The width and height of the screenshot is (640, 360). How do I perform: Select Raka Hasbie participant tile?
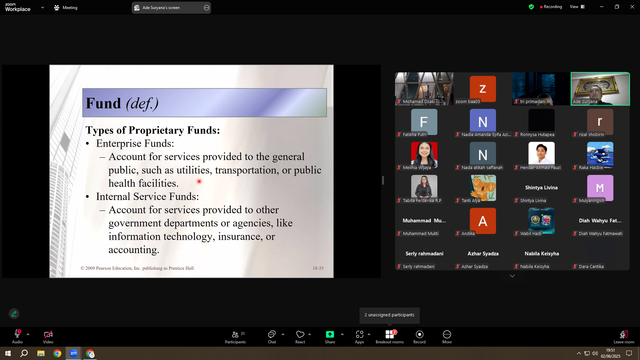coord(600,155)
